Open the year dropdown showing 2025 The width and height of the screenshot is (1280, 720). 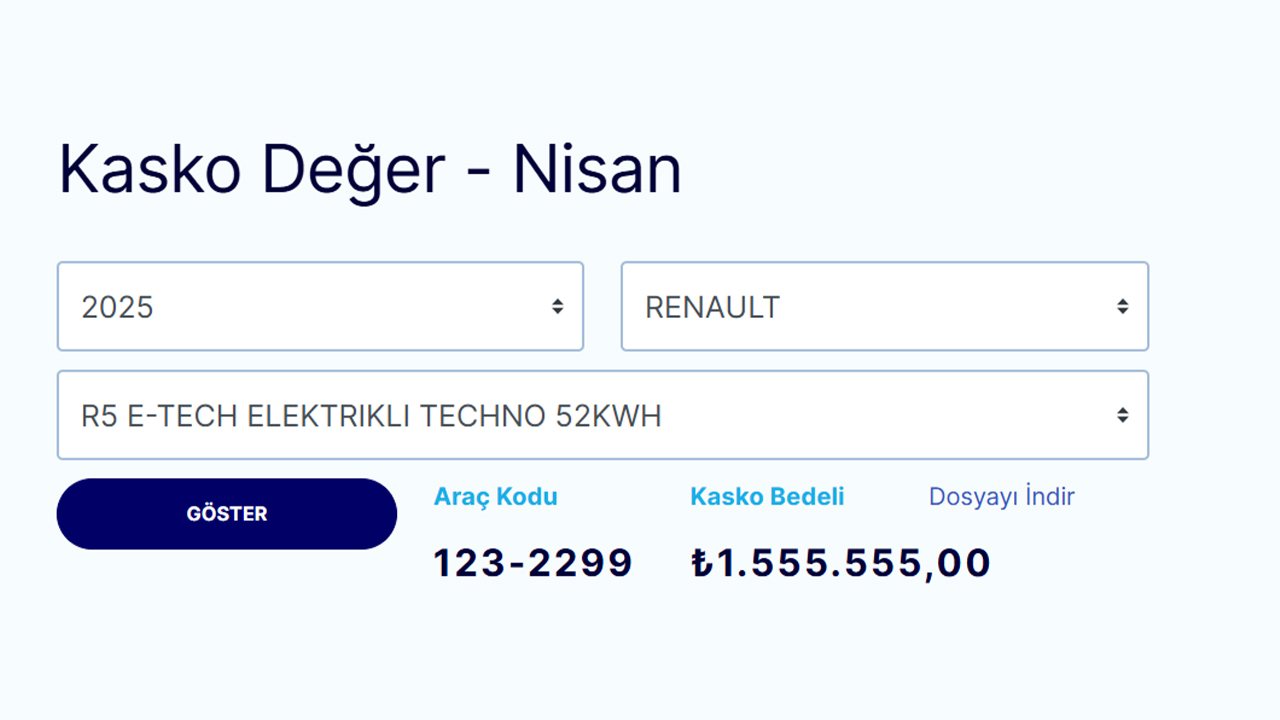click(x=320, y=306)
